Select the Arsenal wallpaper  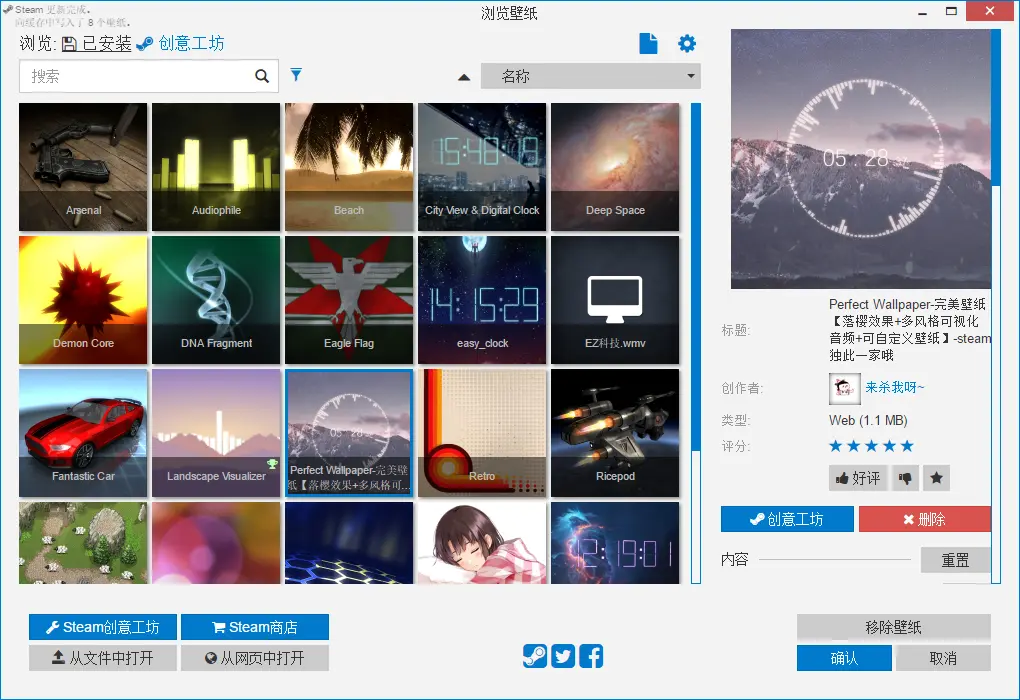[83, 167]
